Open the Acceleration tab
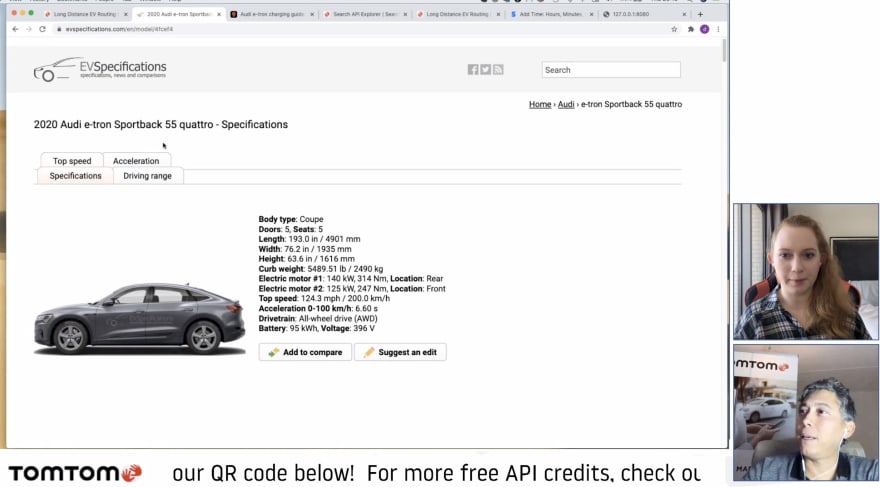The height and width of the screenshot is (487, 880). coord(136,161)
